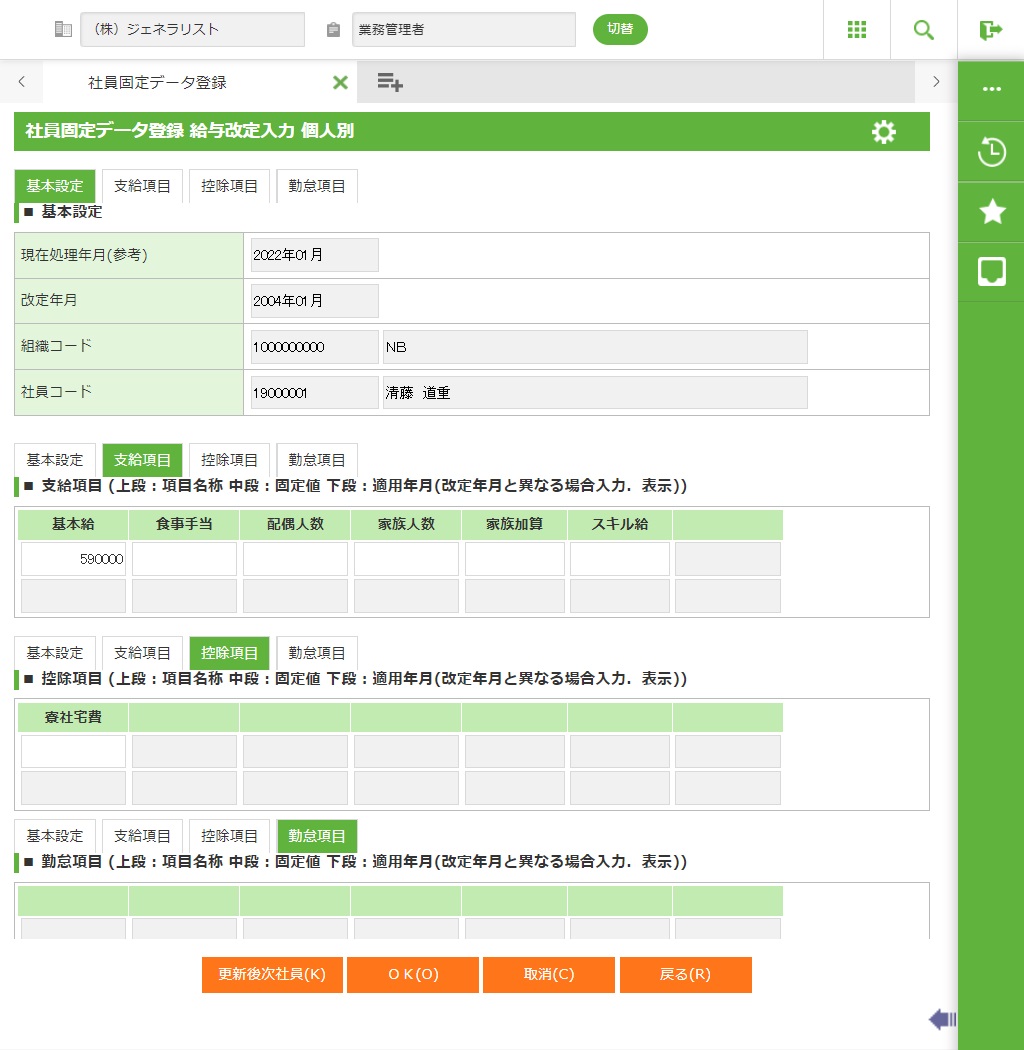Click the 更新後次社員(K) button

pos(272,975)
